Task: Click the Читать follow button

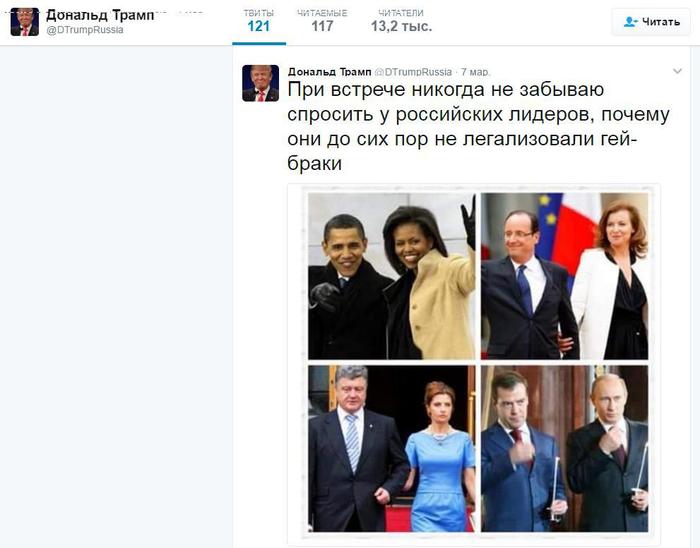Action: pyautogui.click(x=651, y=21)
